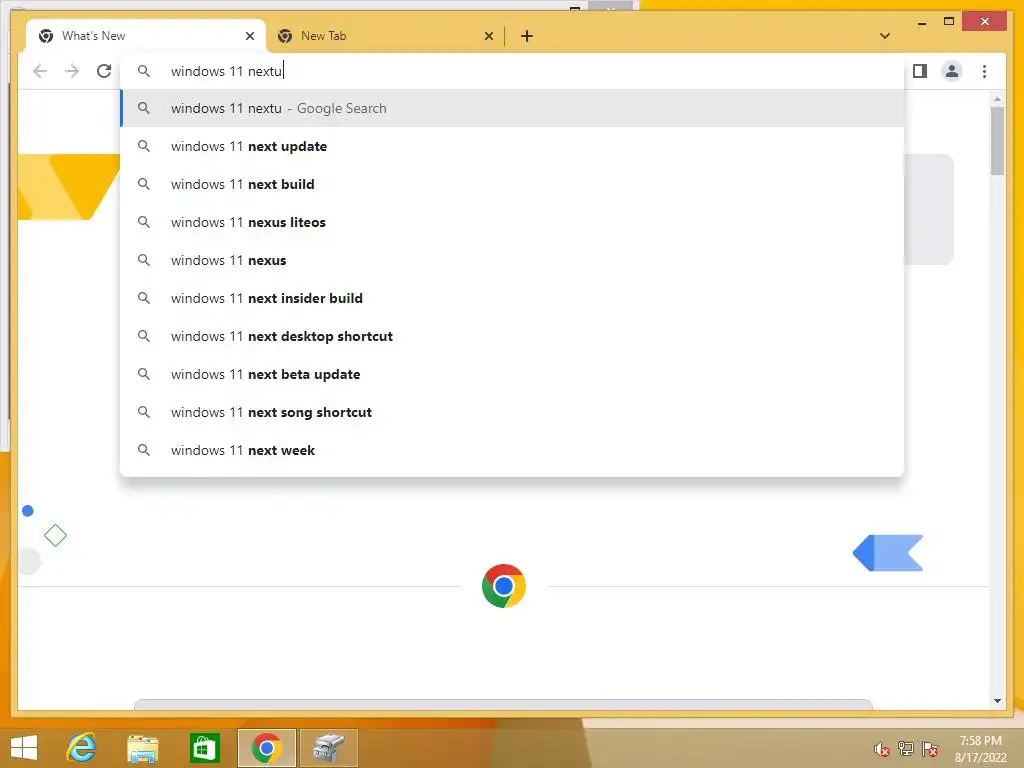Pick 'windows 11 next desktop shortcut' suggestion
Screen dimensions: 1024x768
pyautogui.click(x=512, y=336)
